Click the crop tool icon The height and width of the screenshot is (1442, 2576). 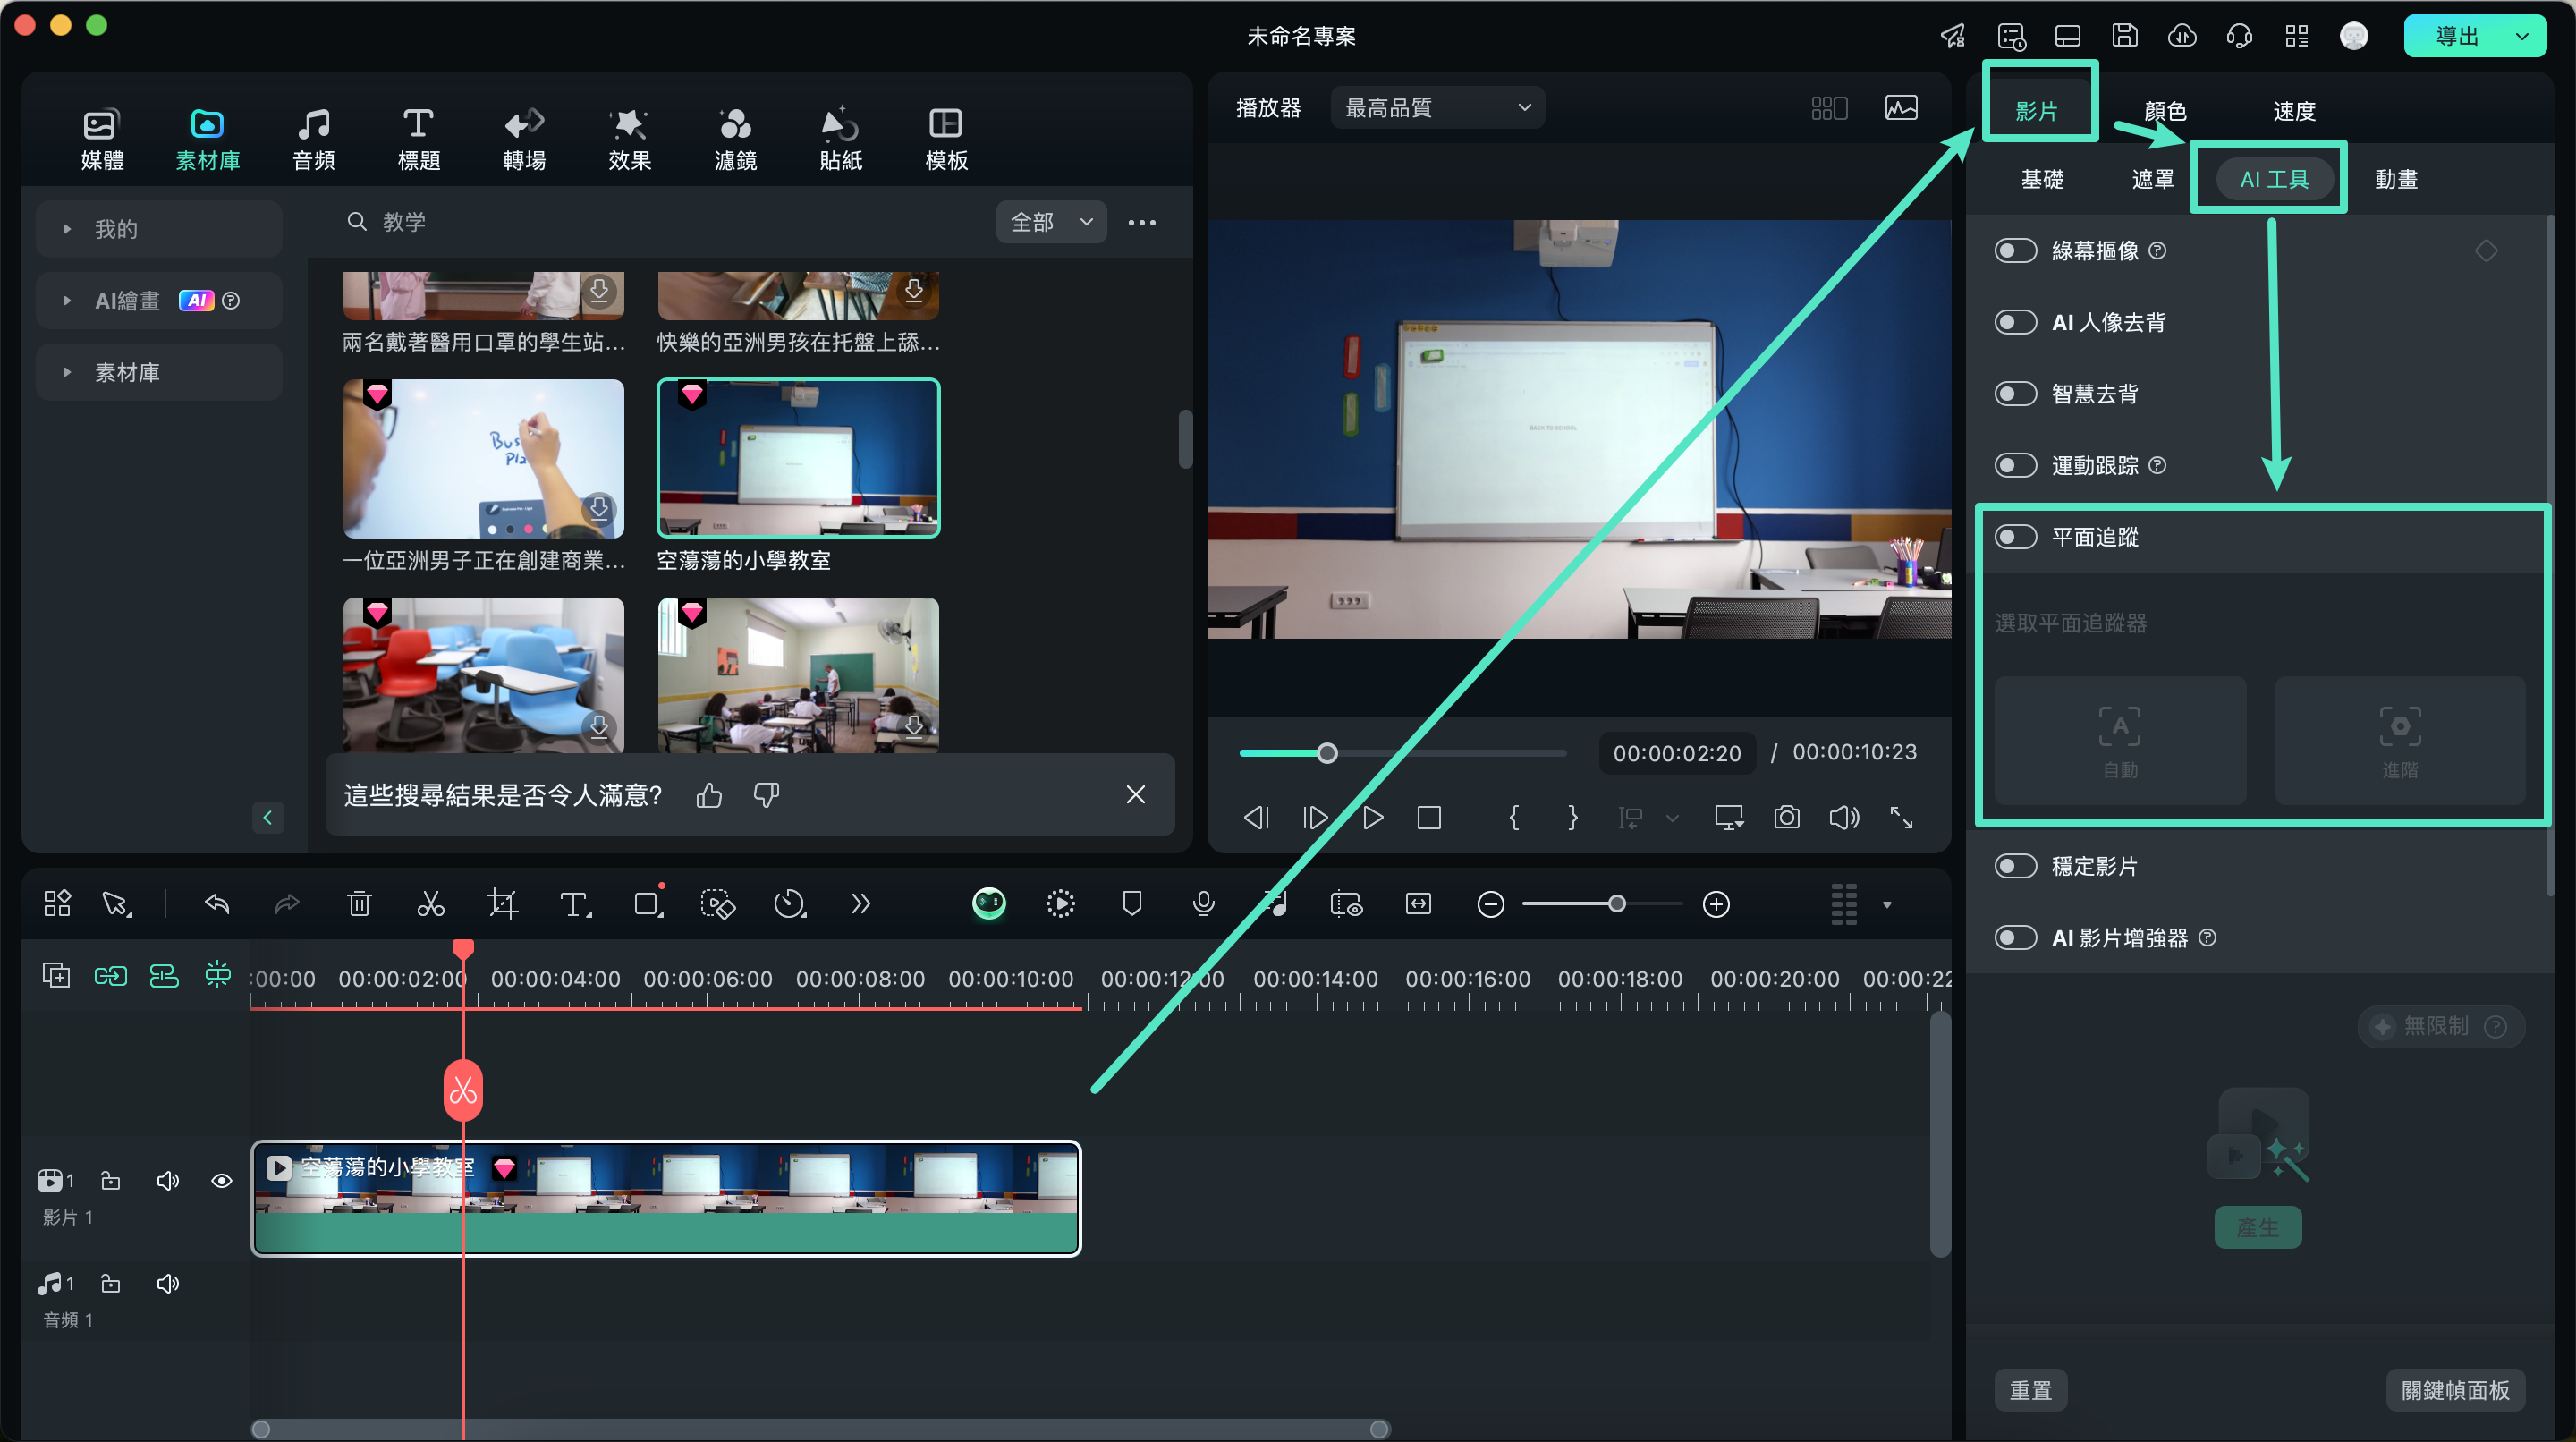pos(503,906)
